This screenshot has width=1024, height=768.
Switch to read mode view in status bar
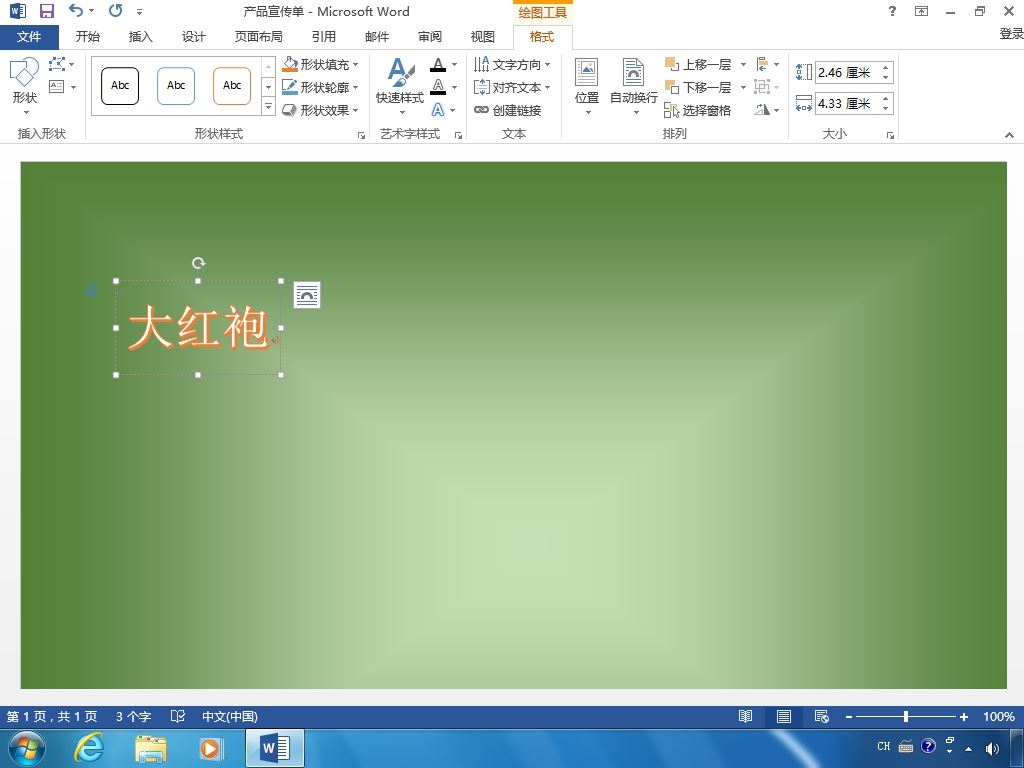pos(745,716)
